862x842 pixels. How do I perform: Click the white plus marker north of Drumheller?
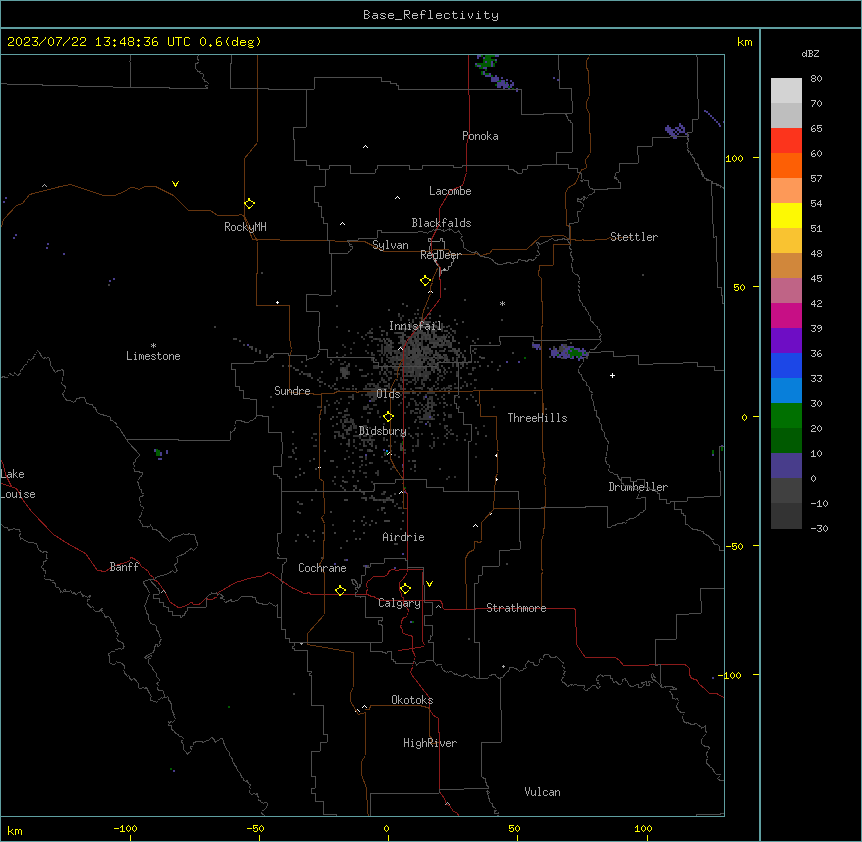[612, 375]
